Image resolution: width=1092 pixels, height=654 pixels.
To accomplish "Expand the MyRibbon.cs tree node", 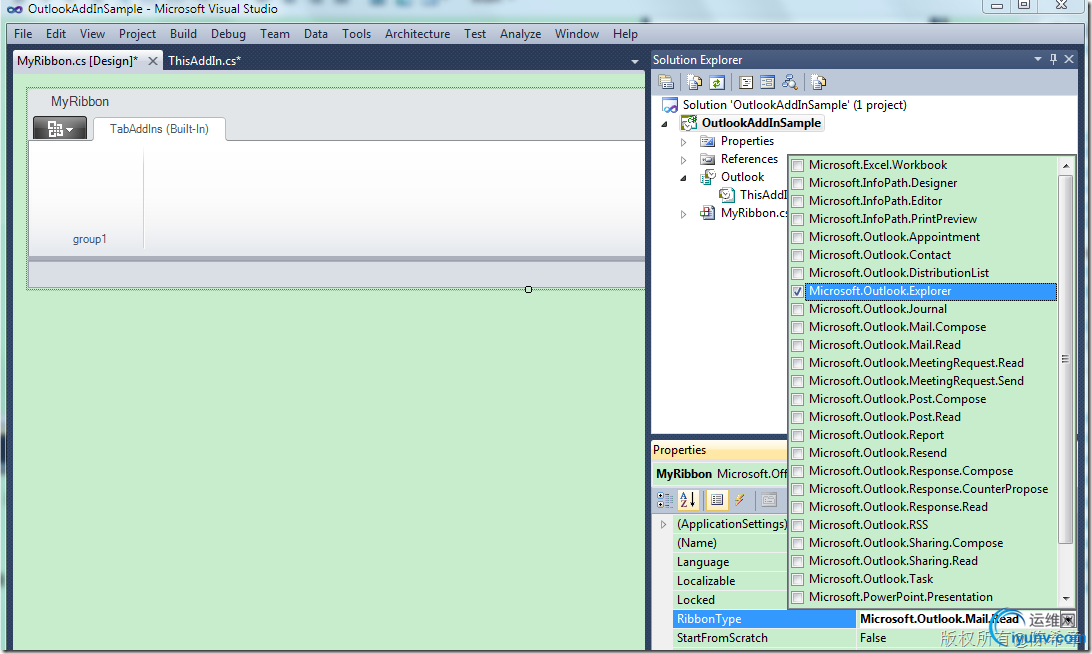I will [x=683, y=214].
